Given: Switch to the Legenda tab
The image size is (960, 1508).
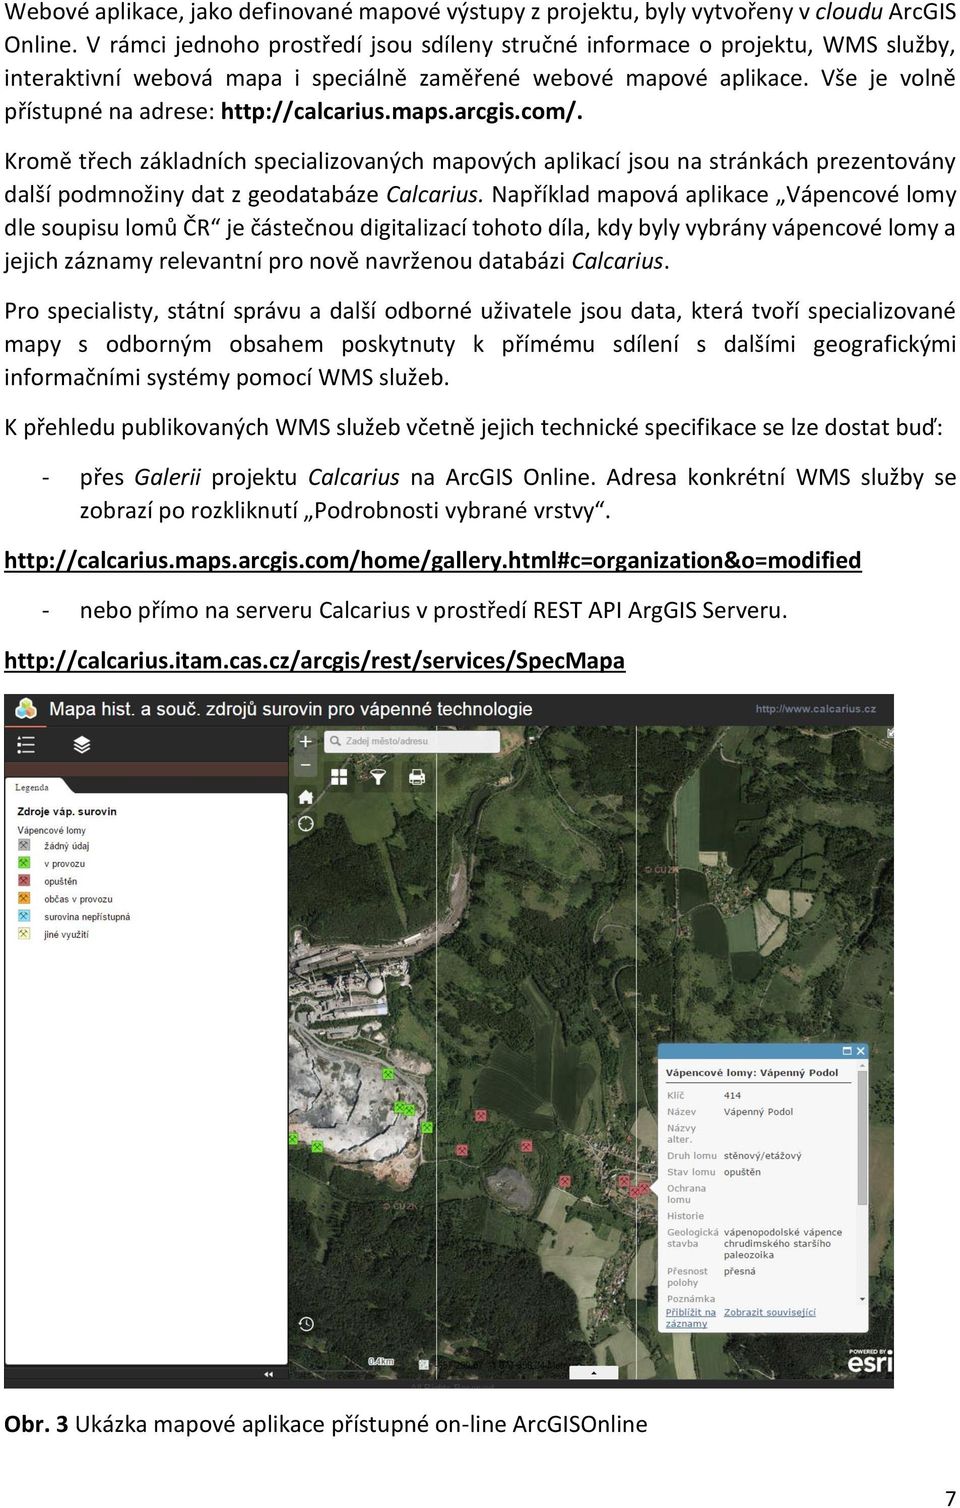Looking at the screenshot, I should pyautogui.click(x=32, y=787).
